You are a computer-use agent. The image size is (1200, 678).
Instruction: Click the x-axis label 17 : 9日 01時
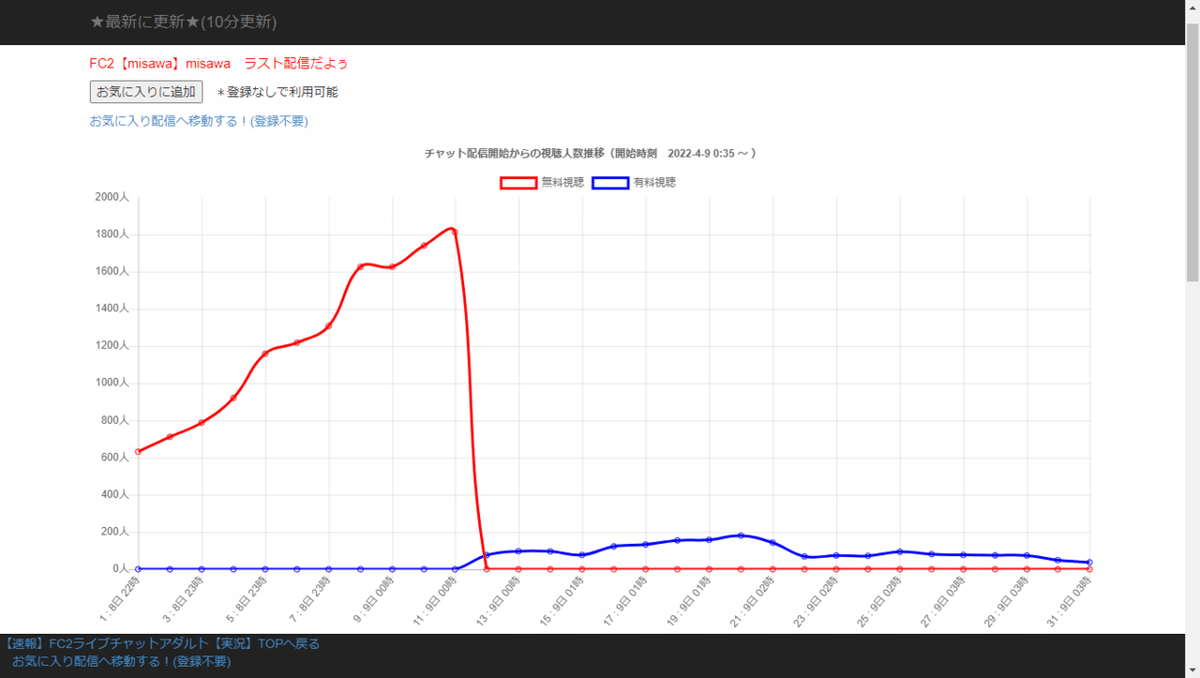pyautogui.click(x=625, y=599)
